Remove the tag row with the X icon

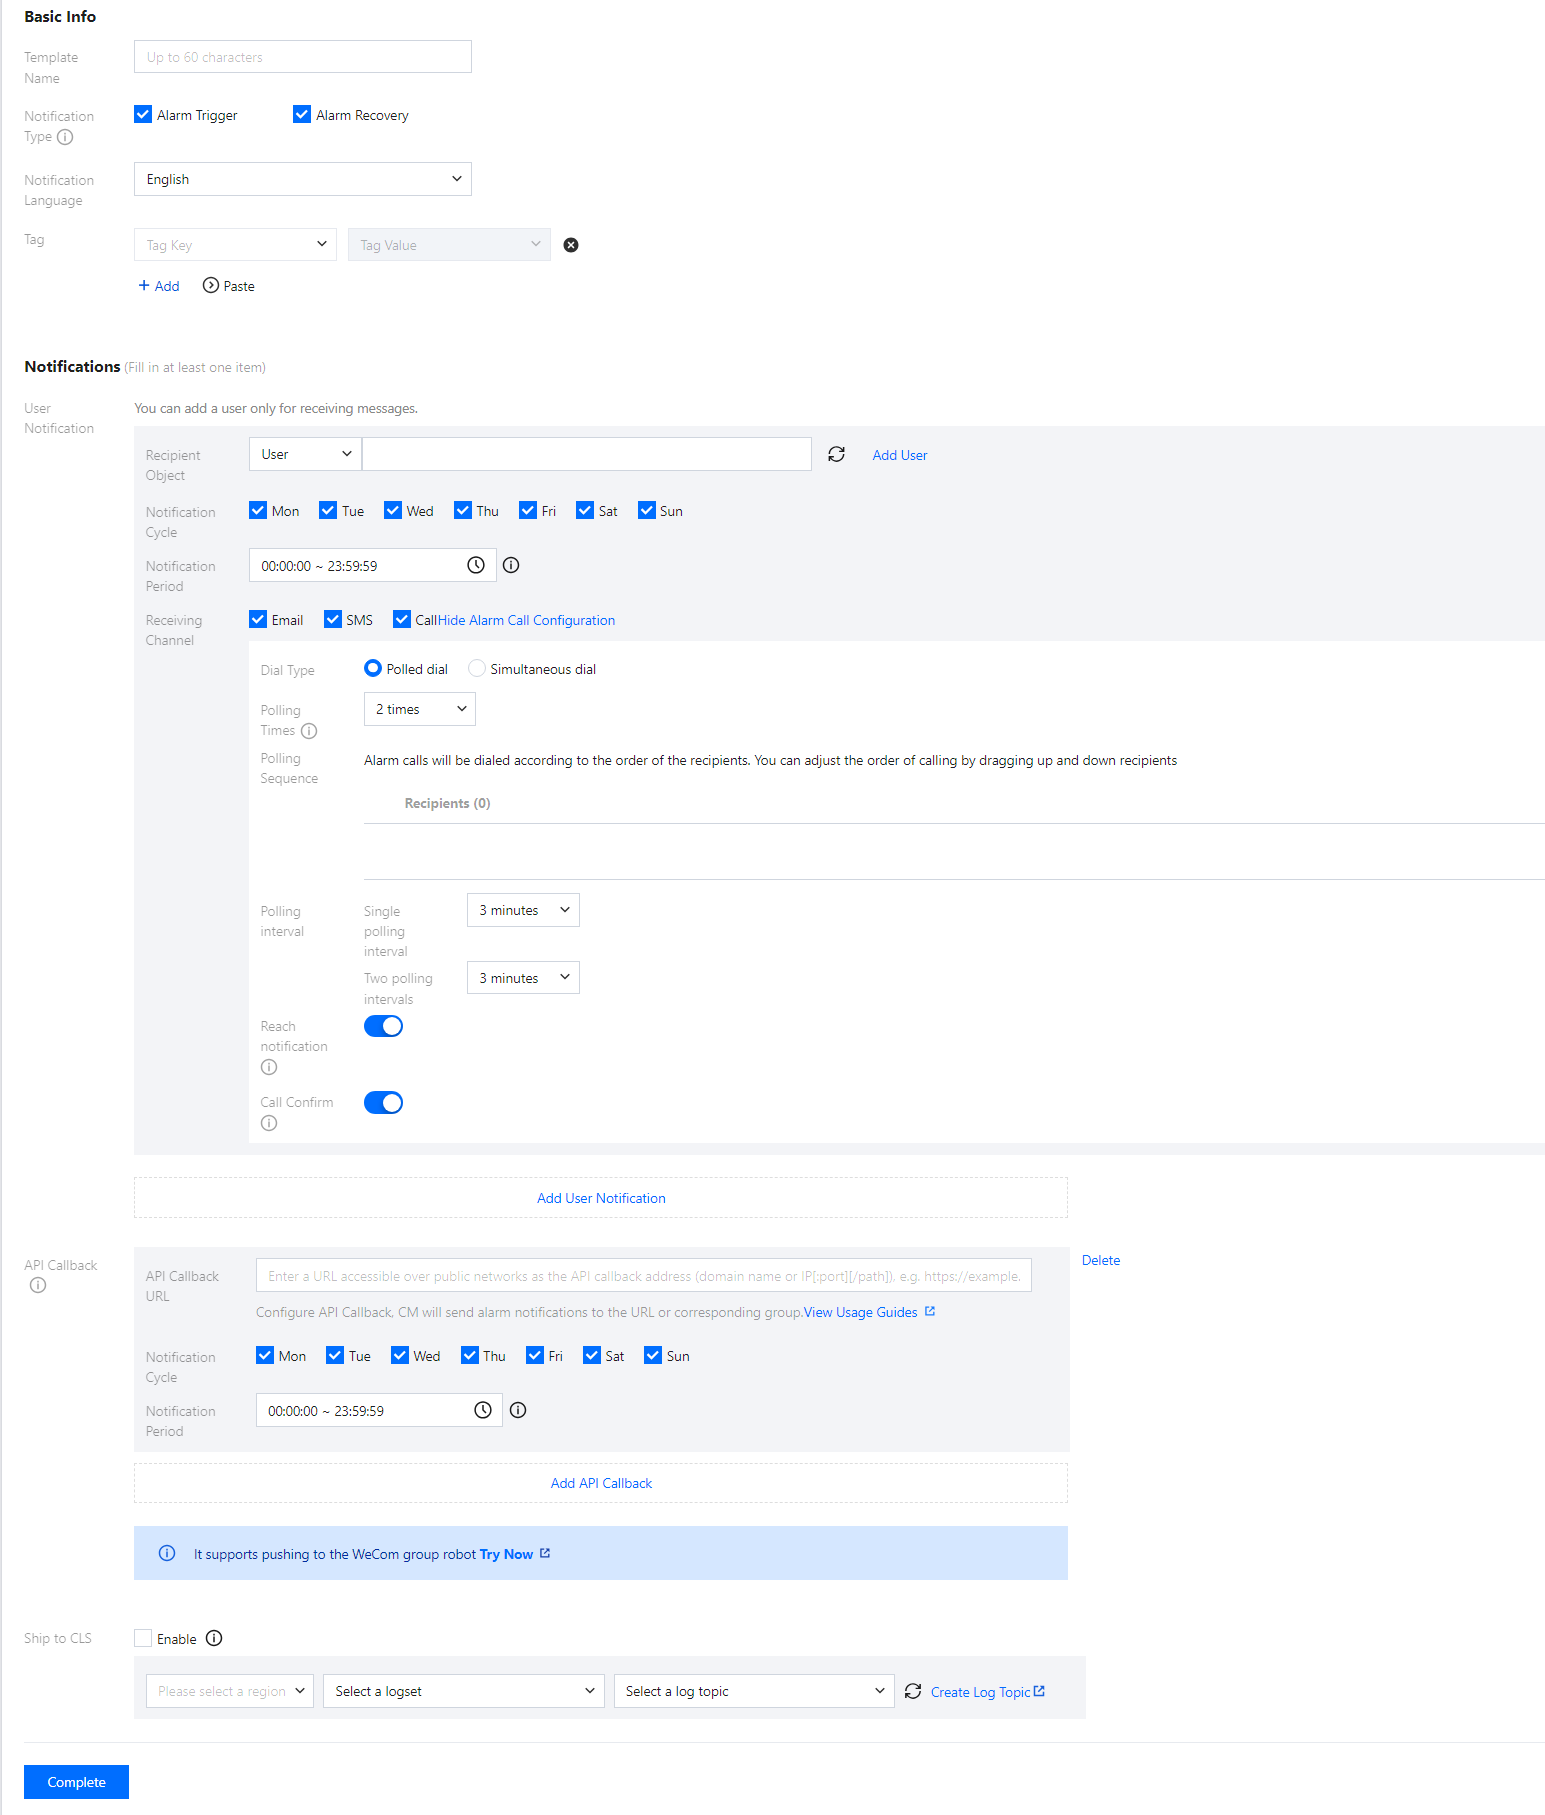click(571, 245)
